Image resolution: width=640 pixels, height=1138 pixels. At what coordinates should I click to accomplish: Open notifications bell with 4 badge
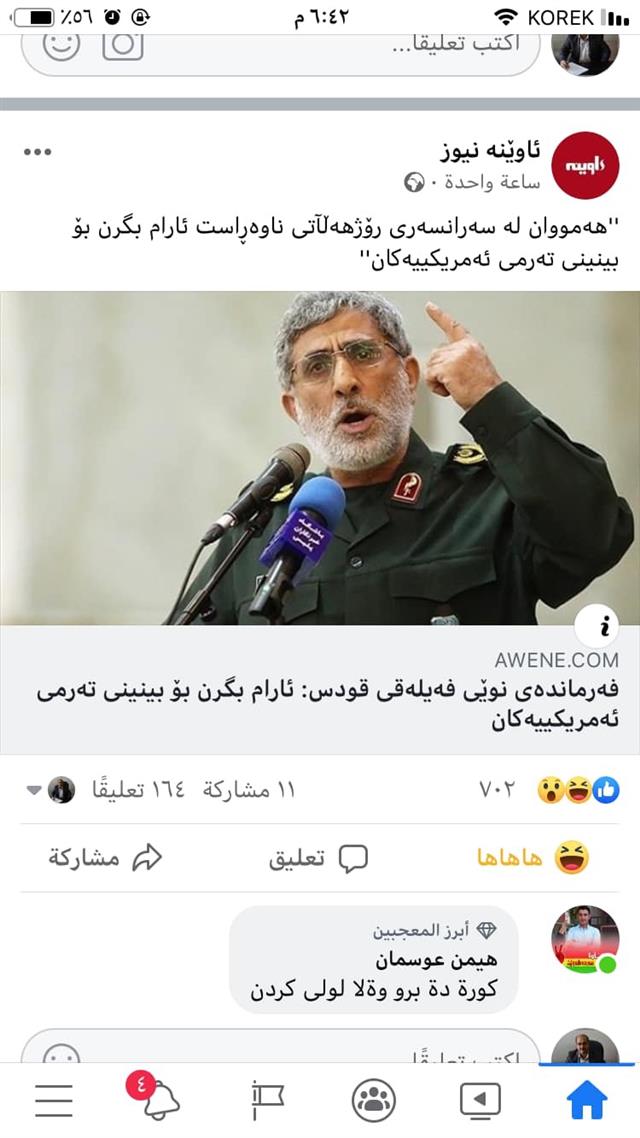coord(154,1099)
